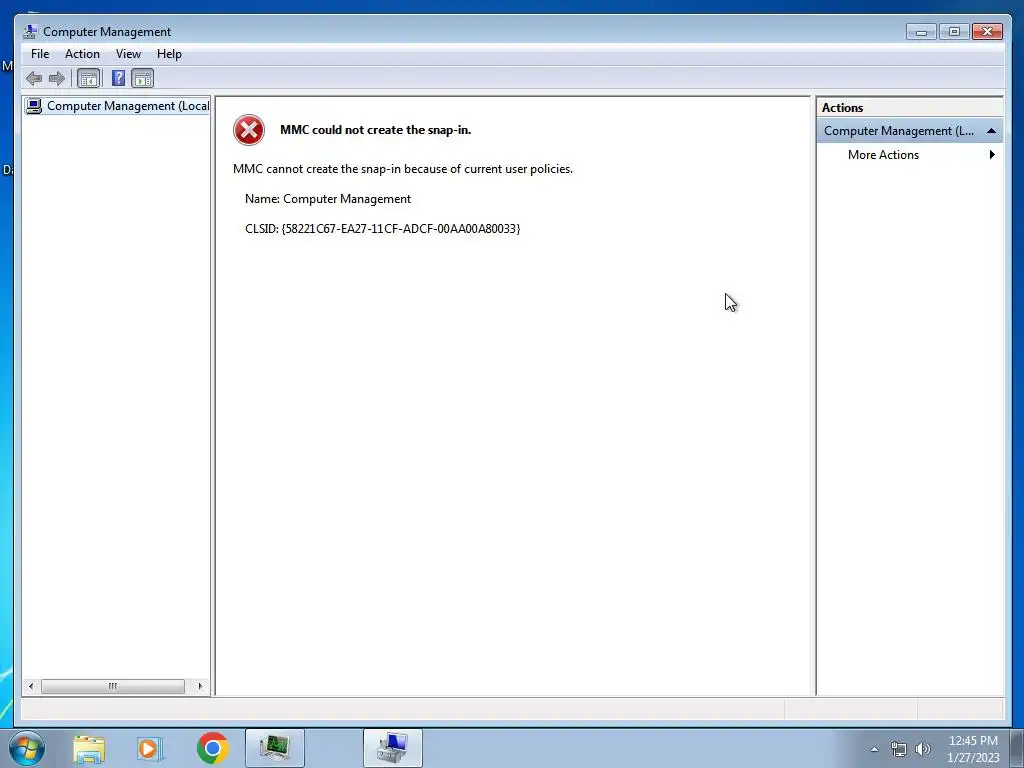This screenshot has height=768, width=1024.
Task: Click the network tray icon
Action: (899, 749)
